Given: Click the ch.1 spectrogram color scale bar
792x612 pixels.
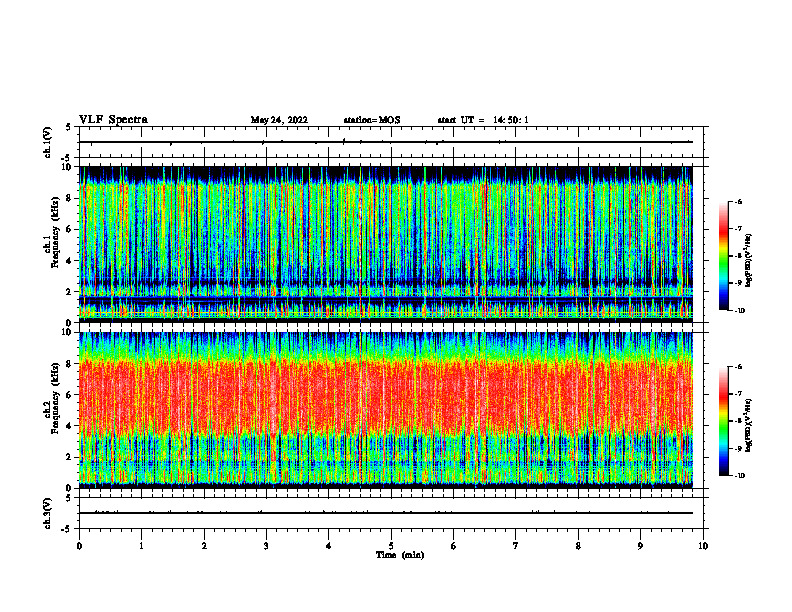Looking at the screenshot, I should [x=723, y=256].
